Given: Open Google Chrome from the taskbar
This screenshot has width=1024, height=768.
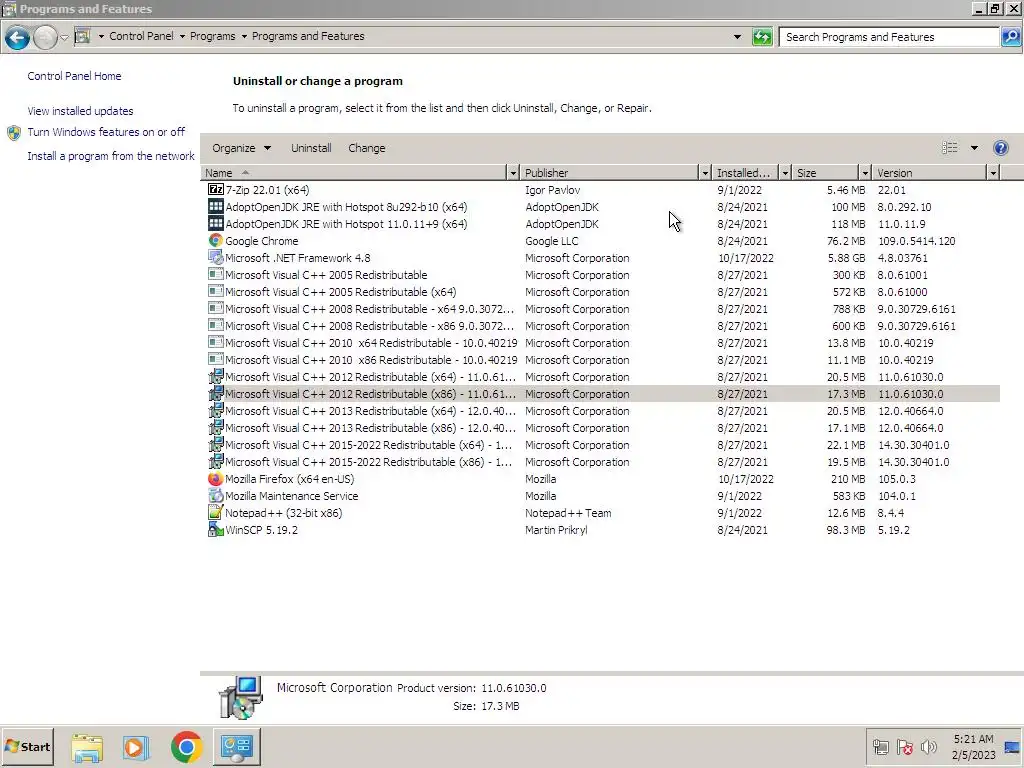Looking at the screenshot, I should pyautogui.click(x=187, y=747).
